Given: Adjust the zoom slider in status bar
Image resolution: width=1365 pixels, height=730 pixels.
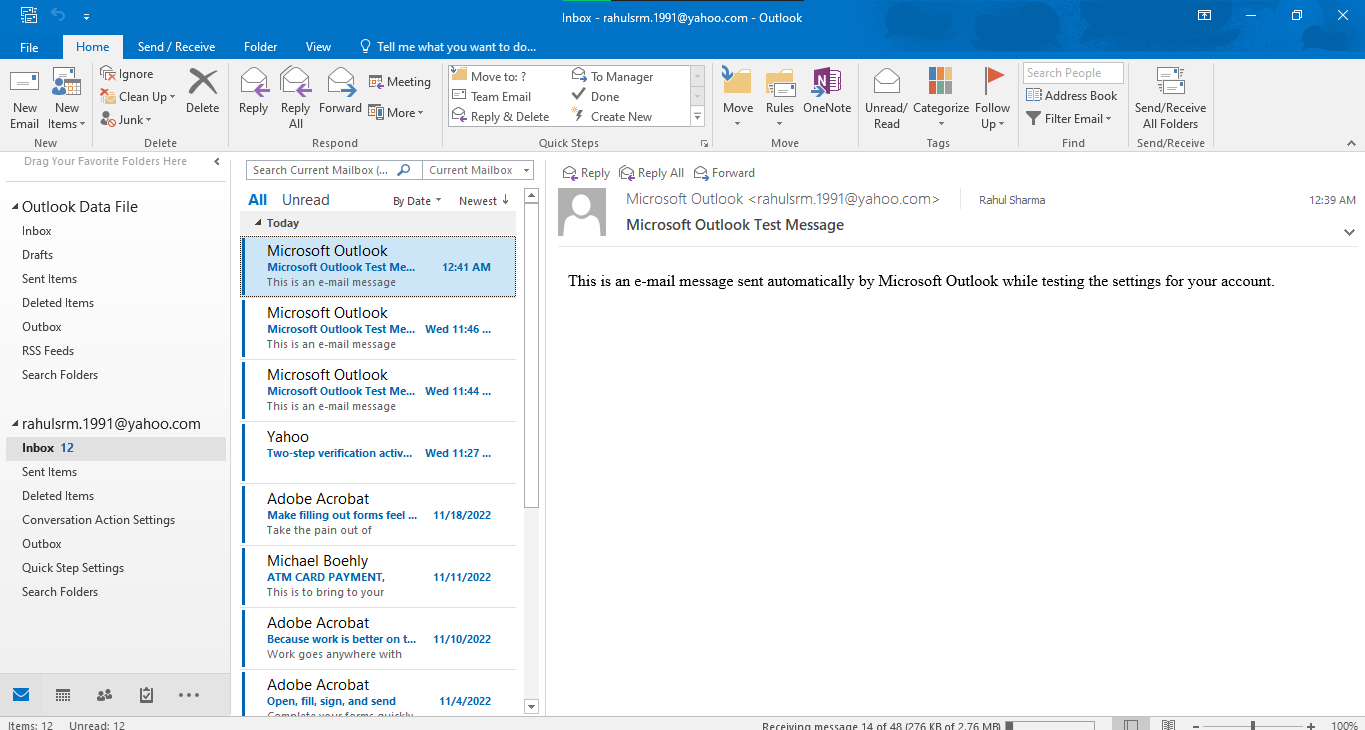Looking at the screenshot, I should click(x=1253, y=725).
